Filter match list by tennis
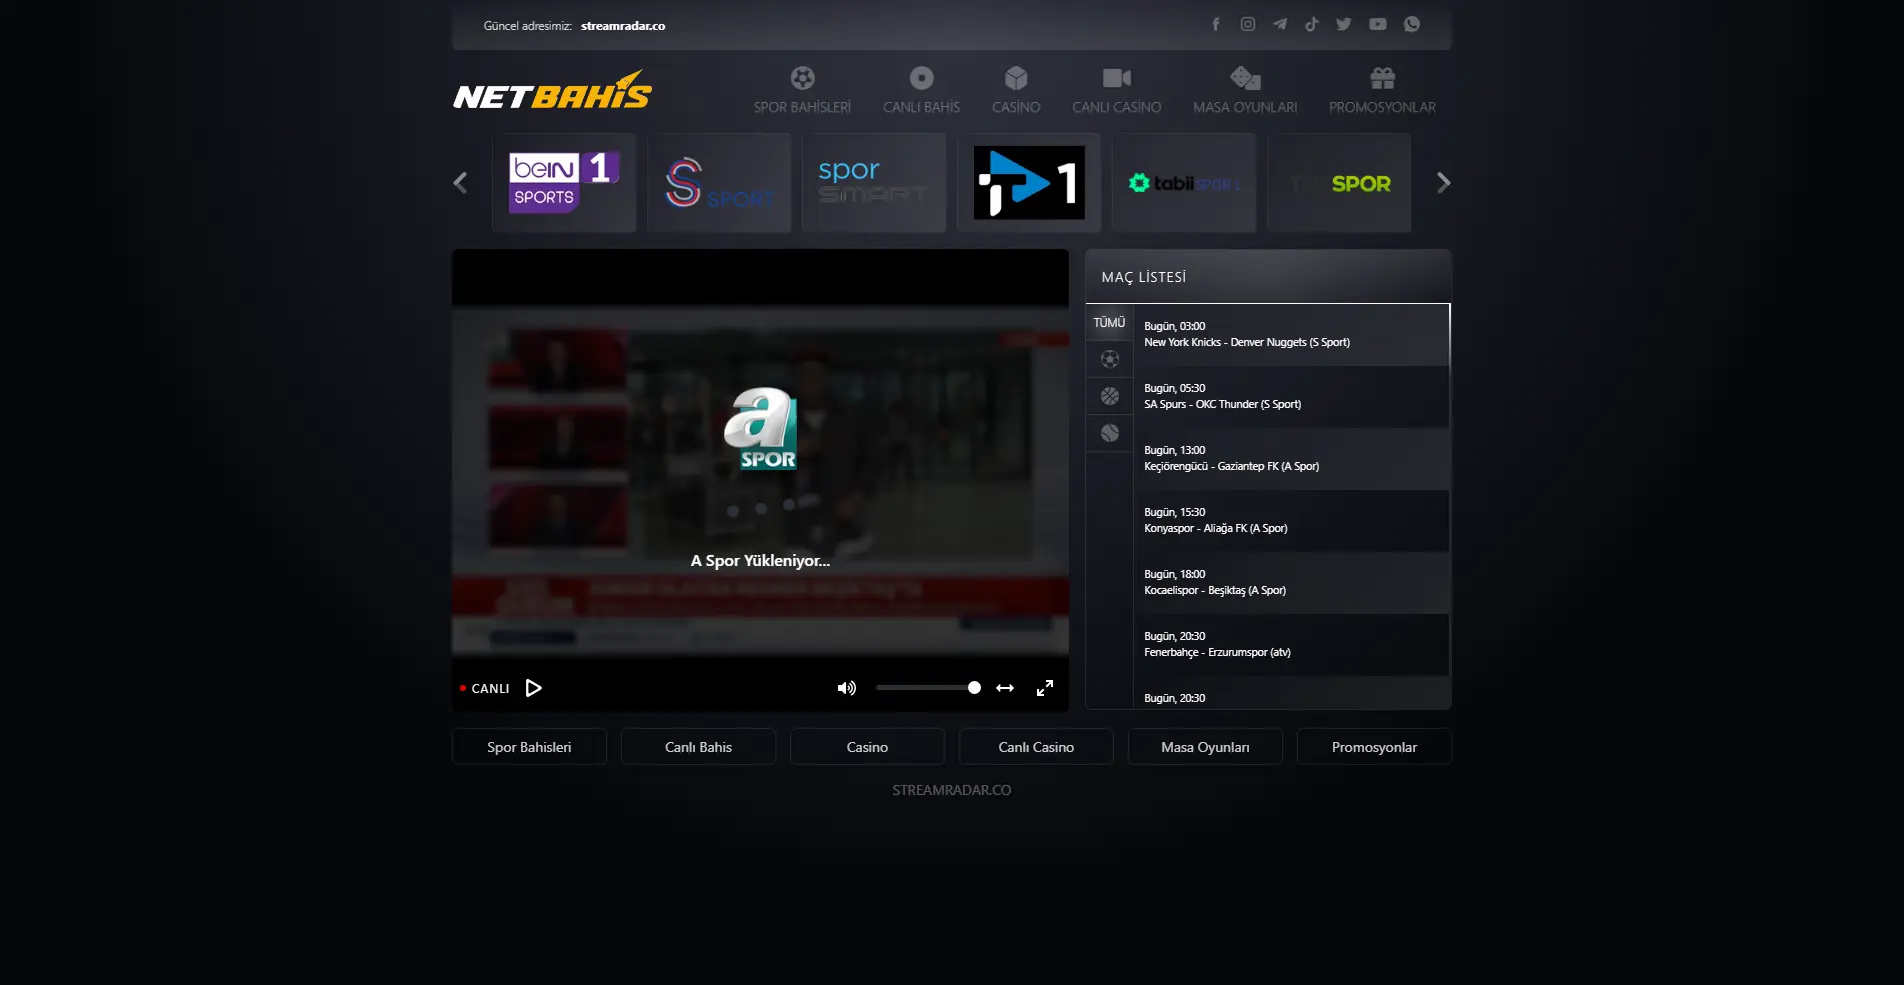The image size is (1904, 985). pyautogui.click(x=1109, y=433)
